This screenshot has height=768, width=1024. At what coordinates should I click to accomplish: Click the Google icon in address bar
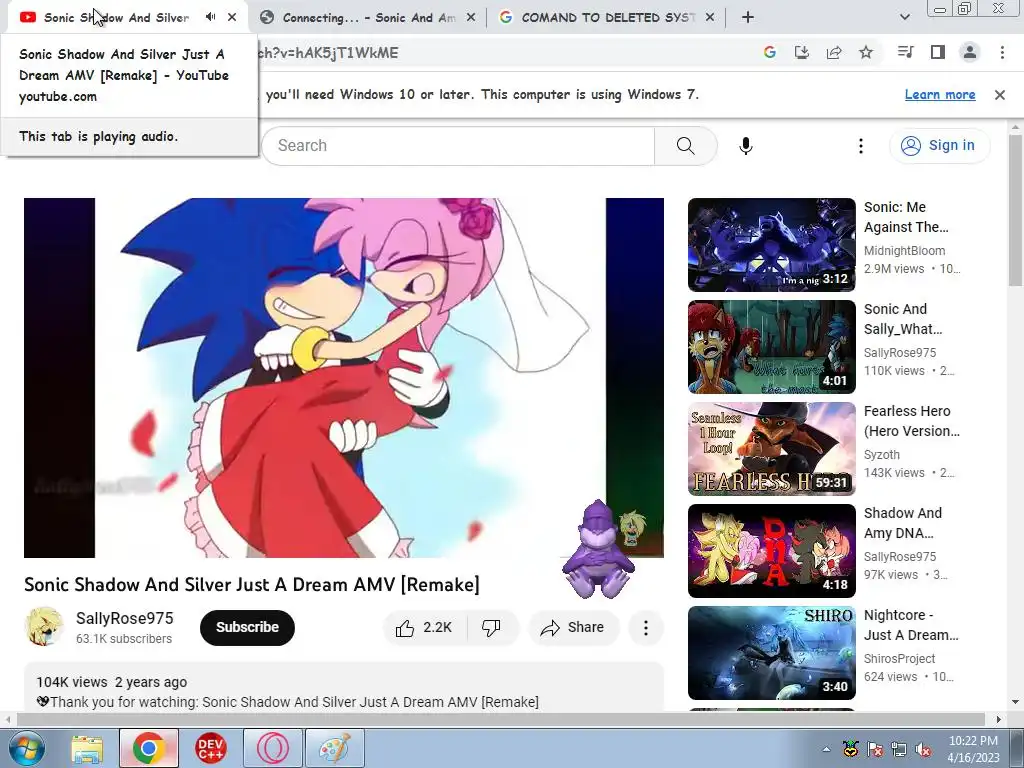[x=770, y=52]
